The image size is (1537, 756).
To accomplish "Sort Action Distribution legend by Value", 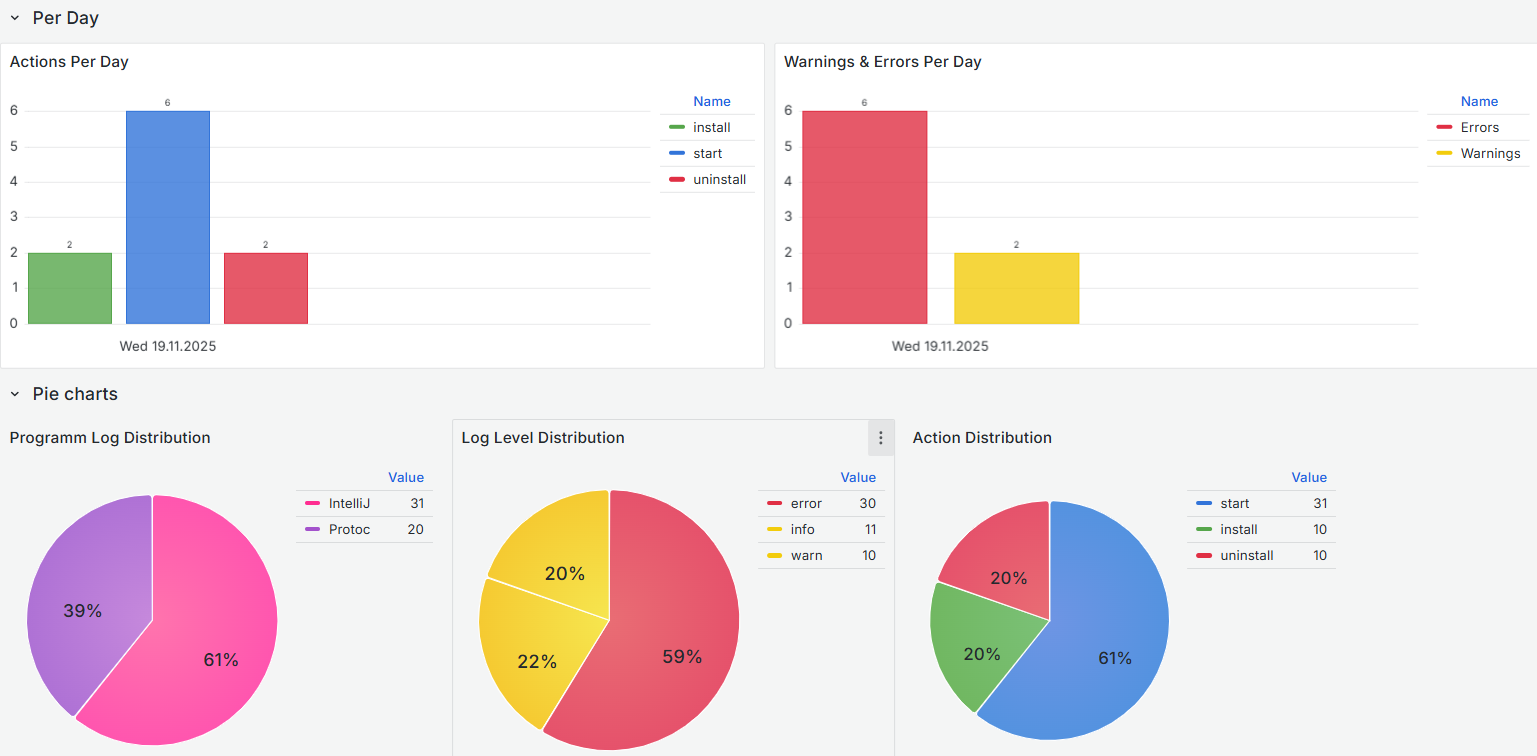I will [1309, 477].
